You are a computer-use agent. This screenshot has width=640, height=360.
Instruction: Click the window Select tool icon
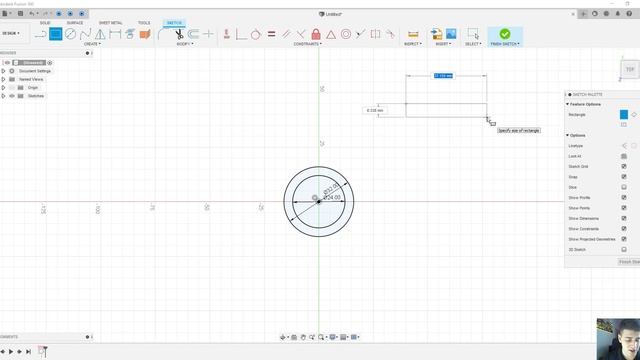[473, 34]
